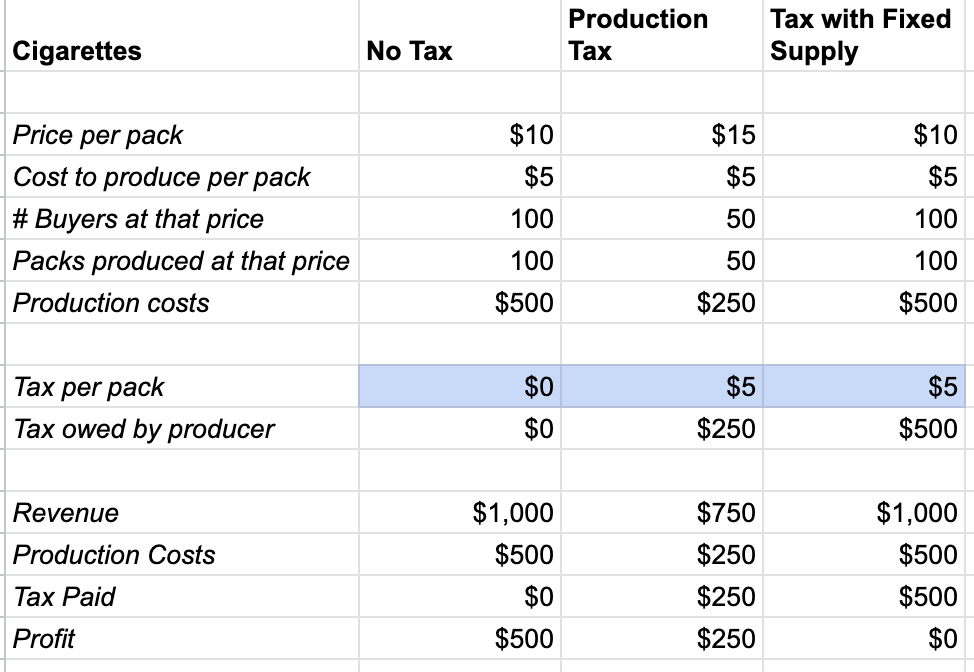
Task: Click # Buyers value under No Tax
Action: [460, 219]
